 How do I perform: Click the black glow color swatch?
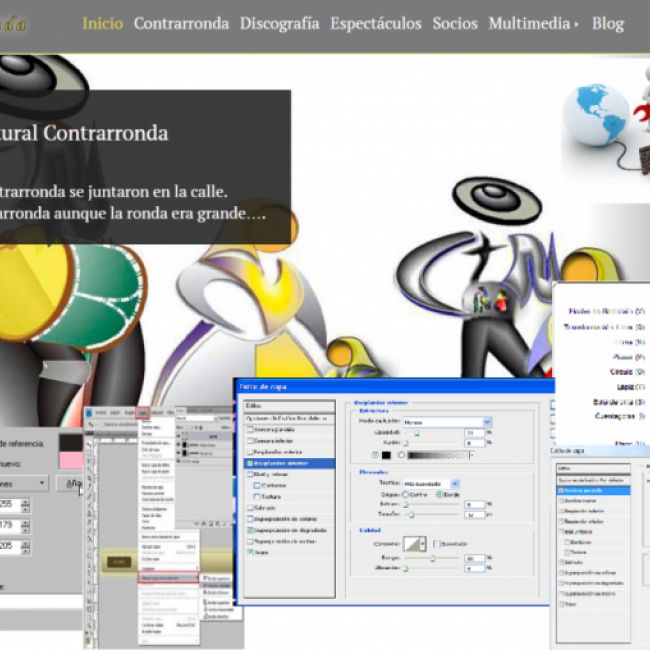pos(385,455)
